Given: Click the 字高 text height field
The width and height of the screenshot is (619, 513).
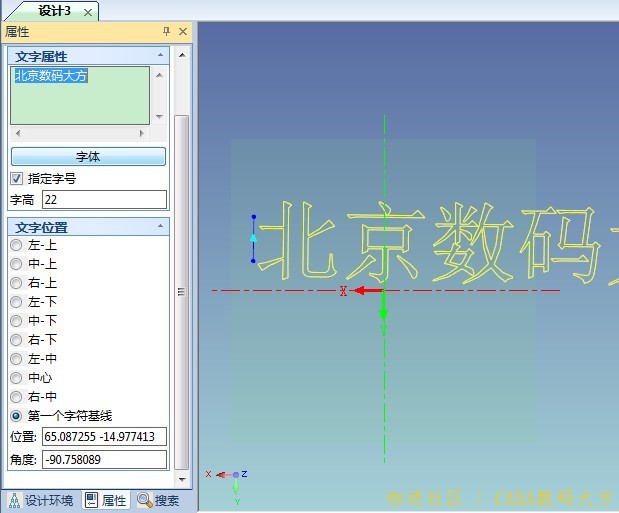Looking at the screenshot, I should point(104,200).
